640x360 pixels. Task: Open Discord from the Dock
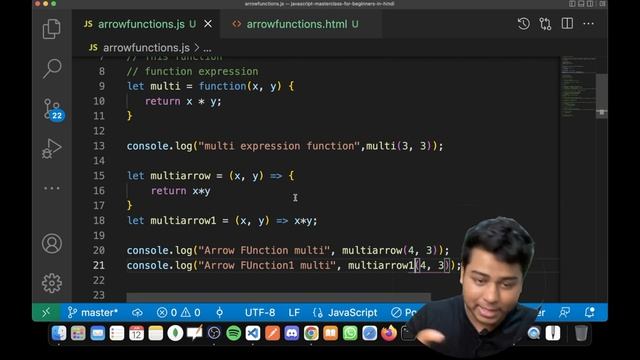click(291, 333)
